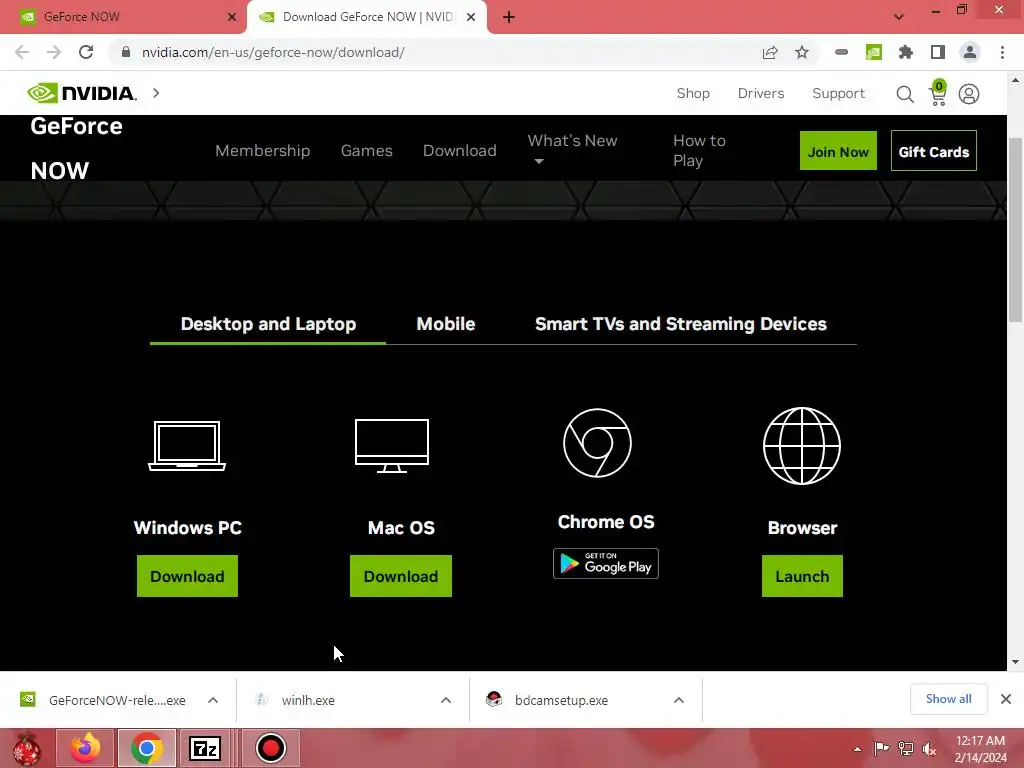Open Smart TVs and Streaming Devices tab
This screenshot has width=1024, height=768.
[680, 324]
